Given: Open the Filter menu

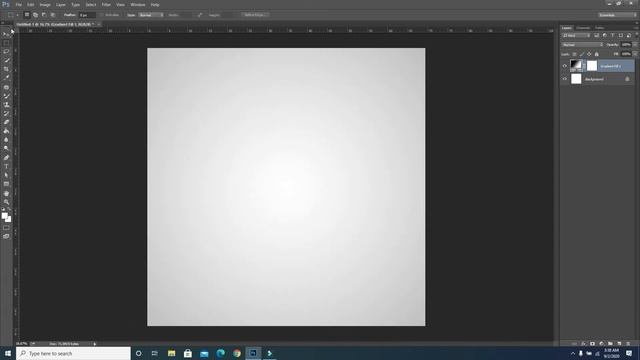Looking at the screenshot, I should (106, 5).
